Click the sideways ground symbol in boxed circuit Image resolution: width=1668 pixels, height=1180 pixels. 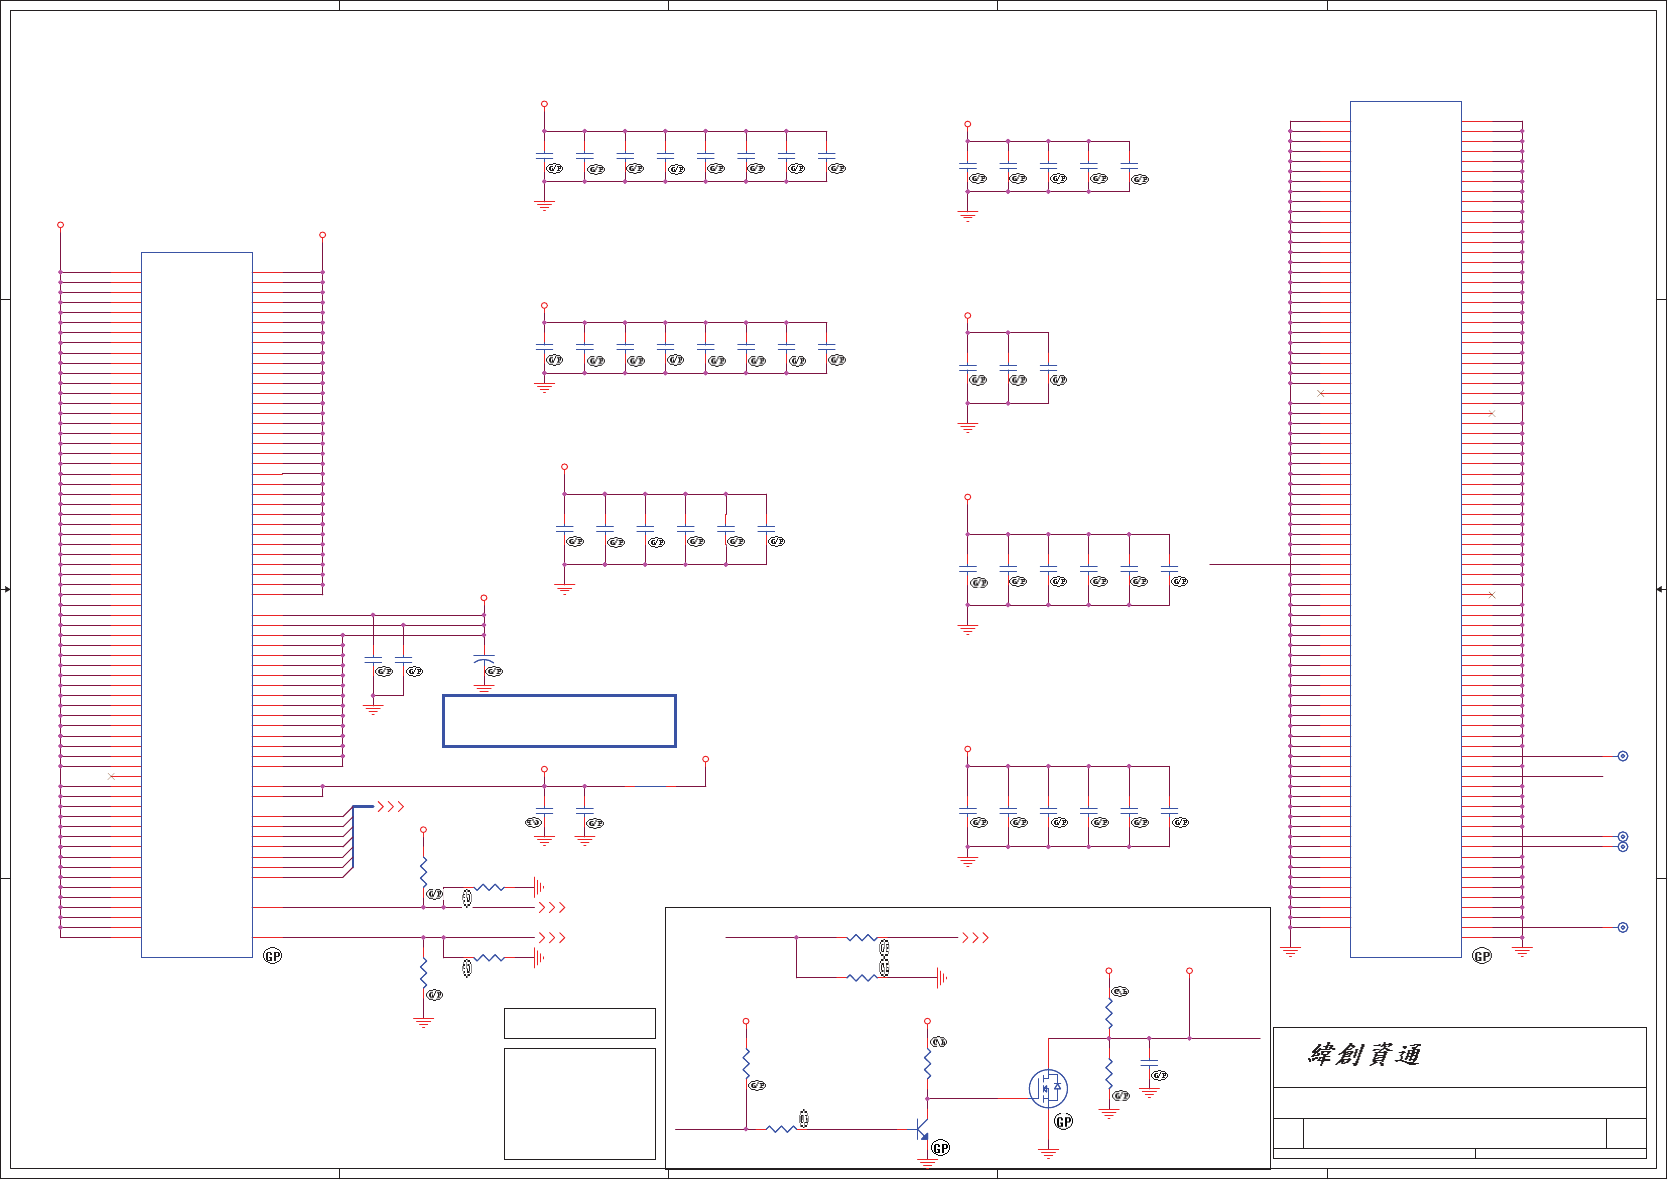[x=941, y=978]
